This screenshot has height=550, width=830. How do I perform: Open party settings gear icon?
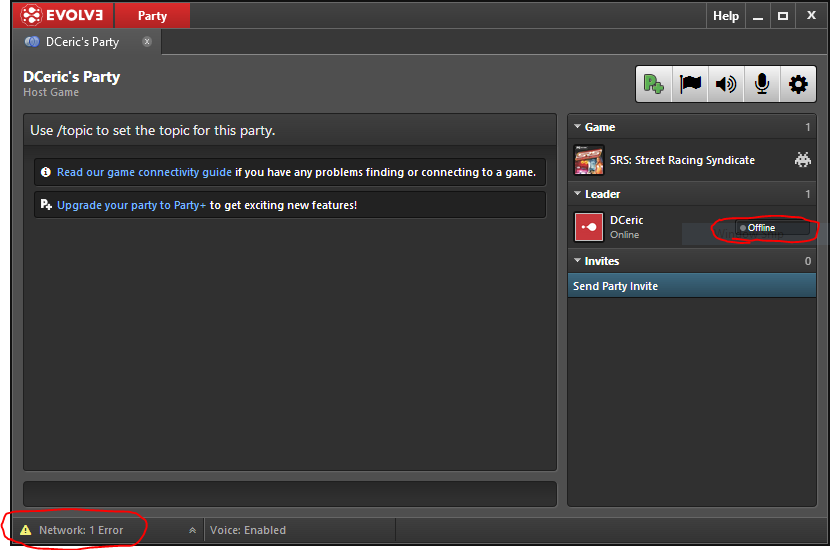click(x=798, y=84)
